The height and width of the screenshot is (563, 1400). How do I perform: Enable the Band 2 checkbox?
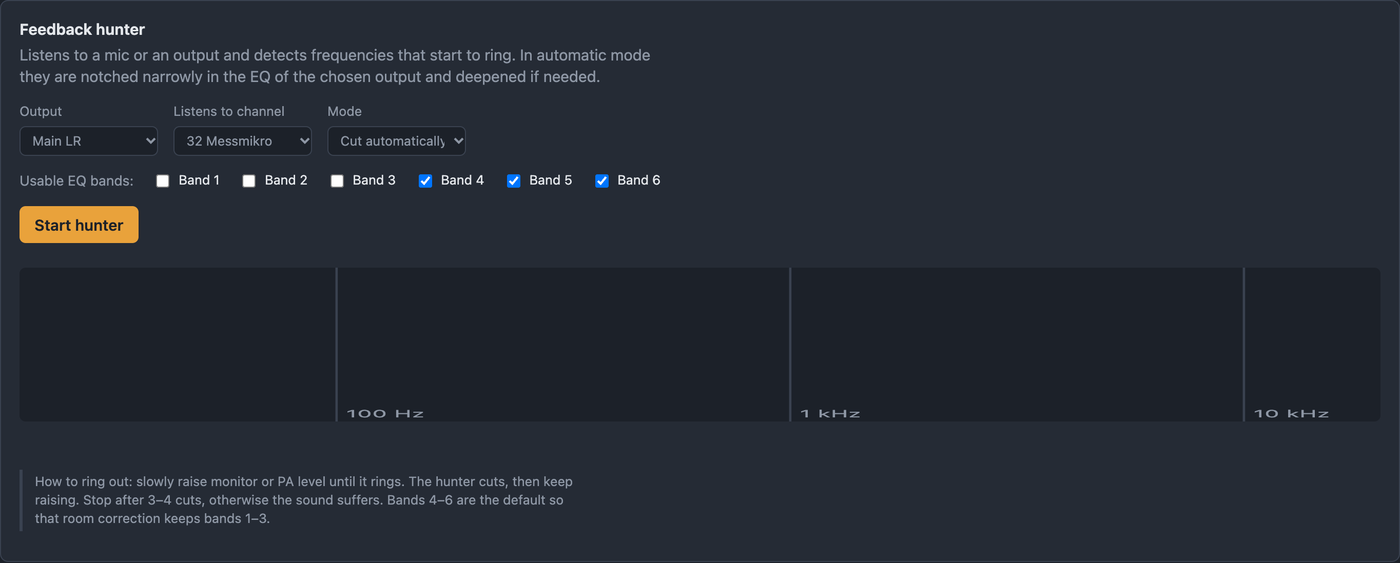249,181
